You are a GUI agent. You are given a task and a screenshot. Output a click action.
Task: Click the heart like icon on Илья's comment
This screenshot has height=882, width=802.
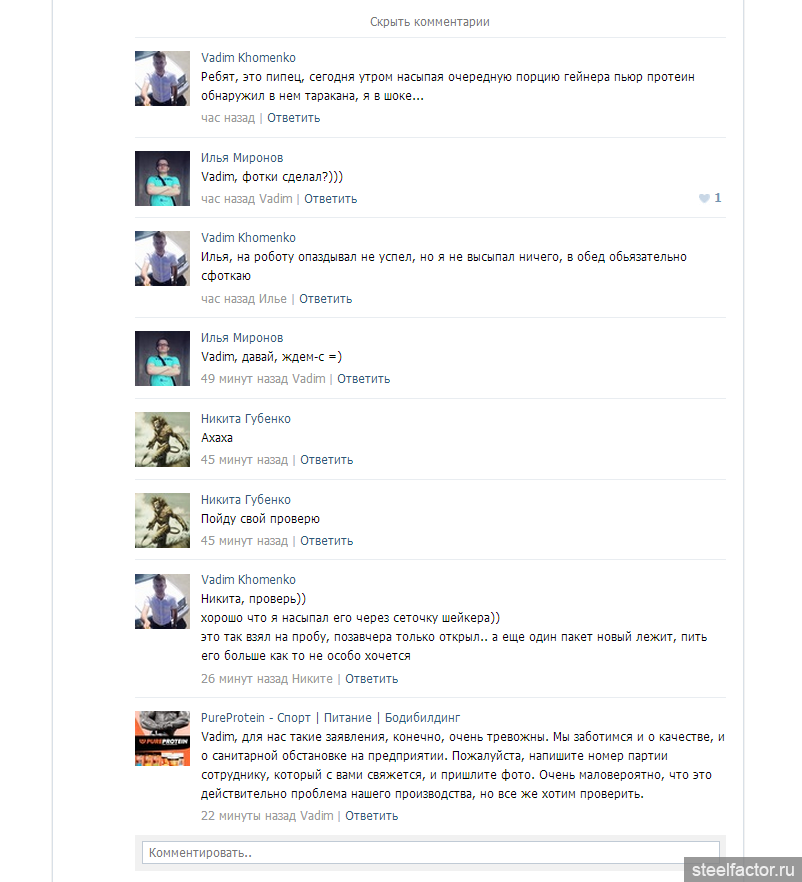coord(704,198)
